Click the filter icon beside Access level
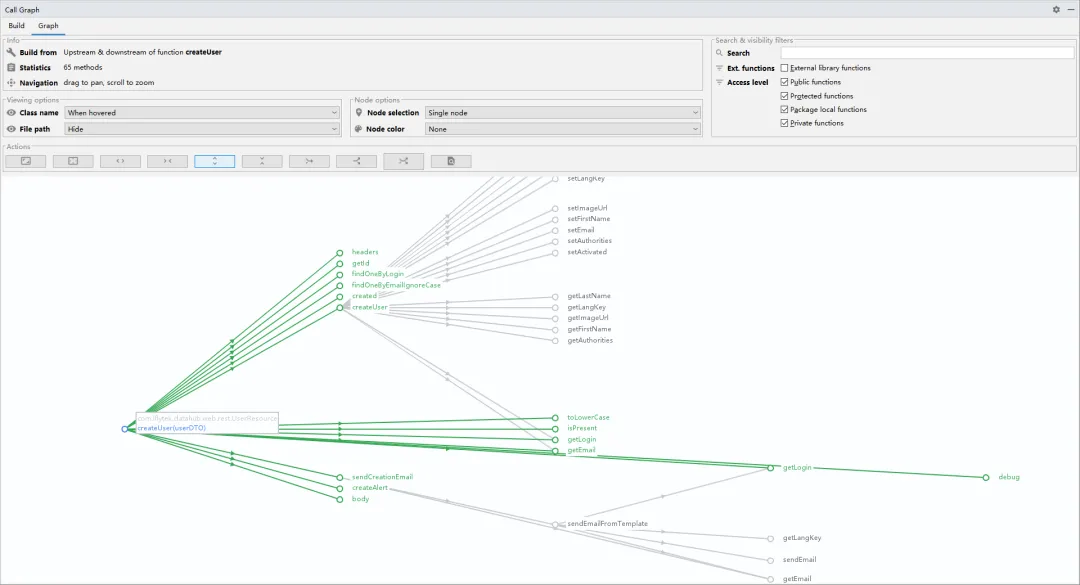Viewport: 1080px width, 585px height. 719,82
